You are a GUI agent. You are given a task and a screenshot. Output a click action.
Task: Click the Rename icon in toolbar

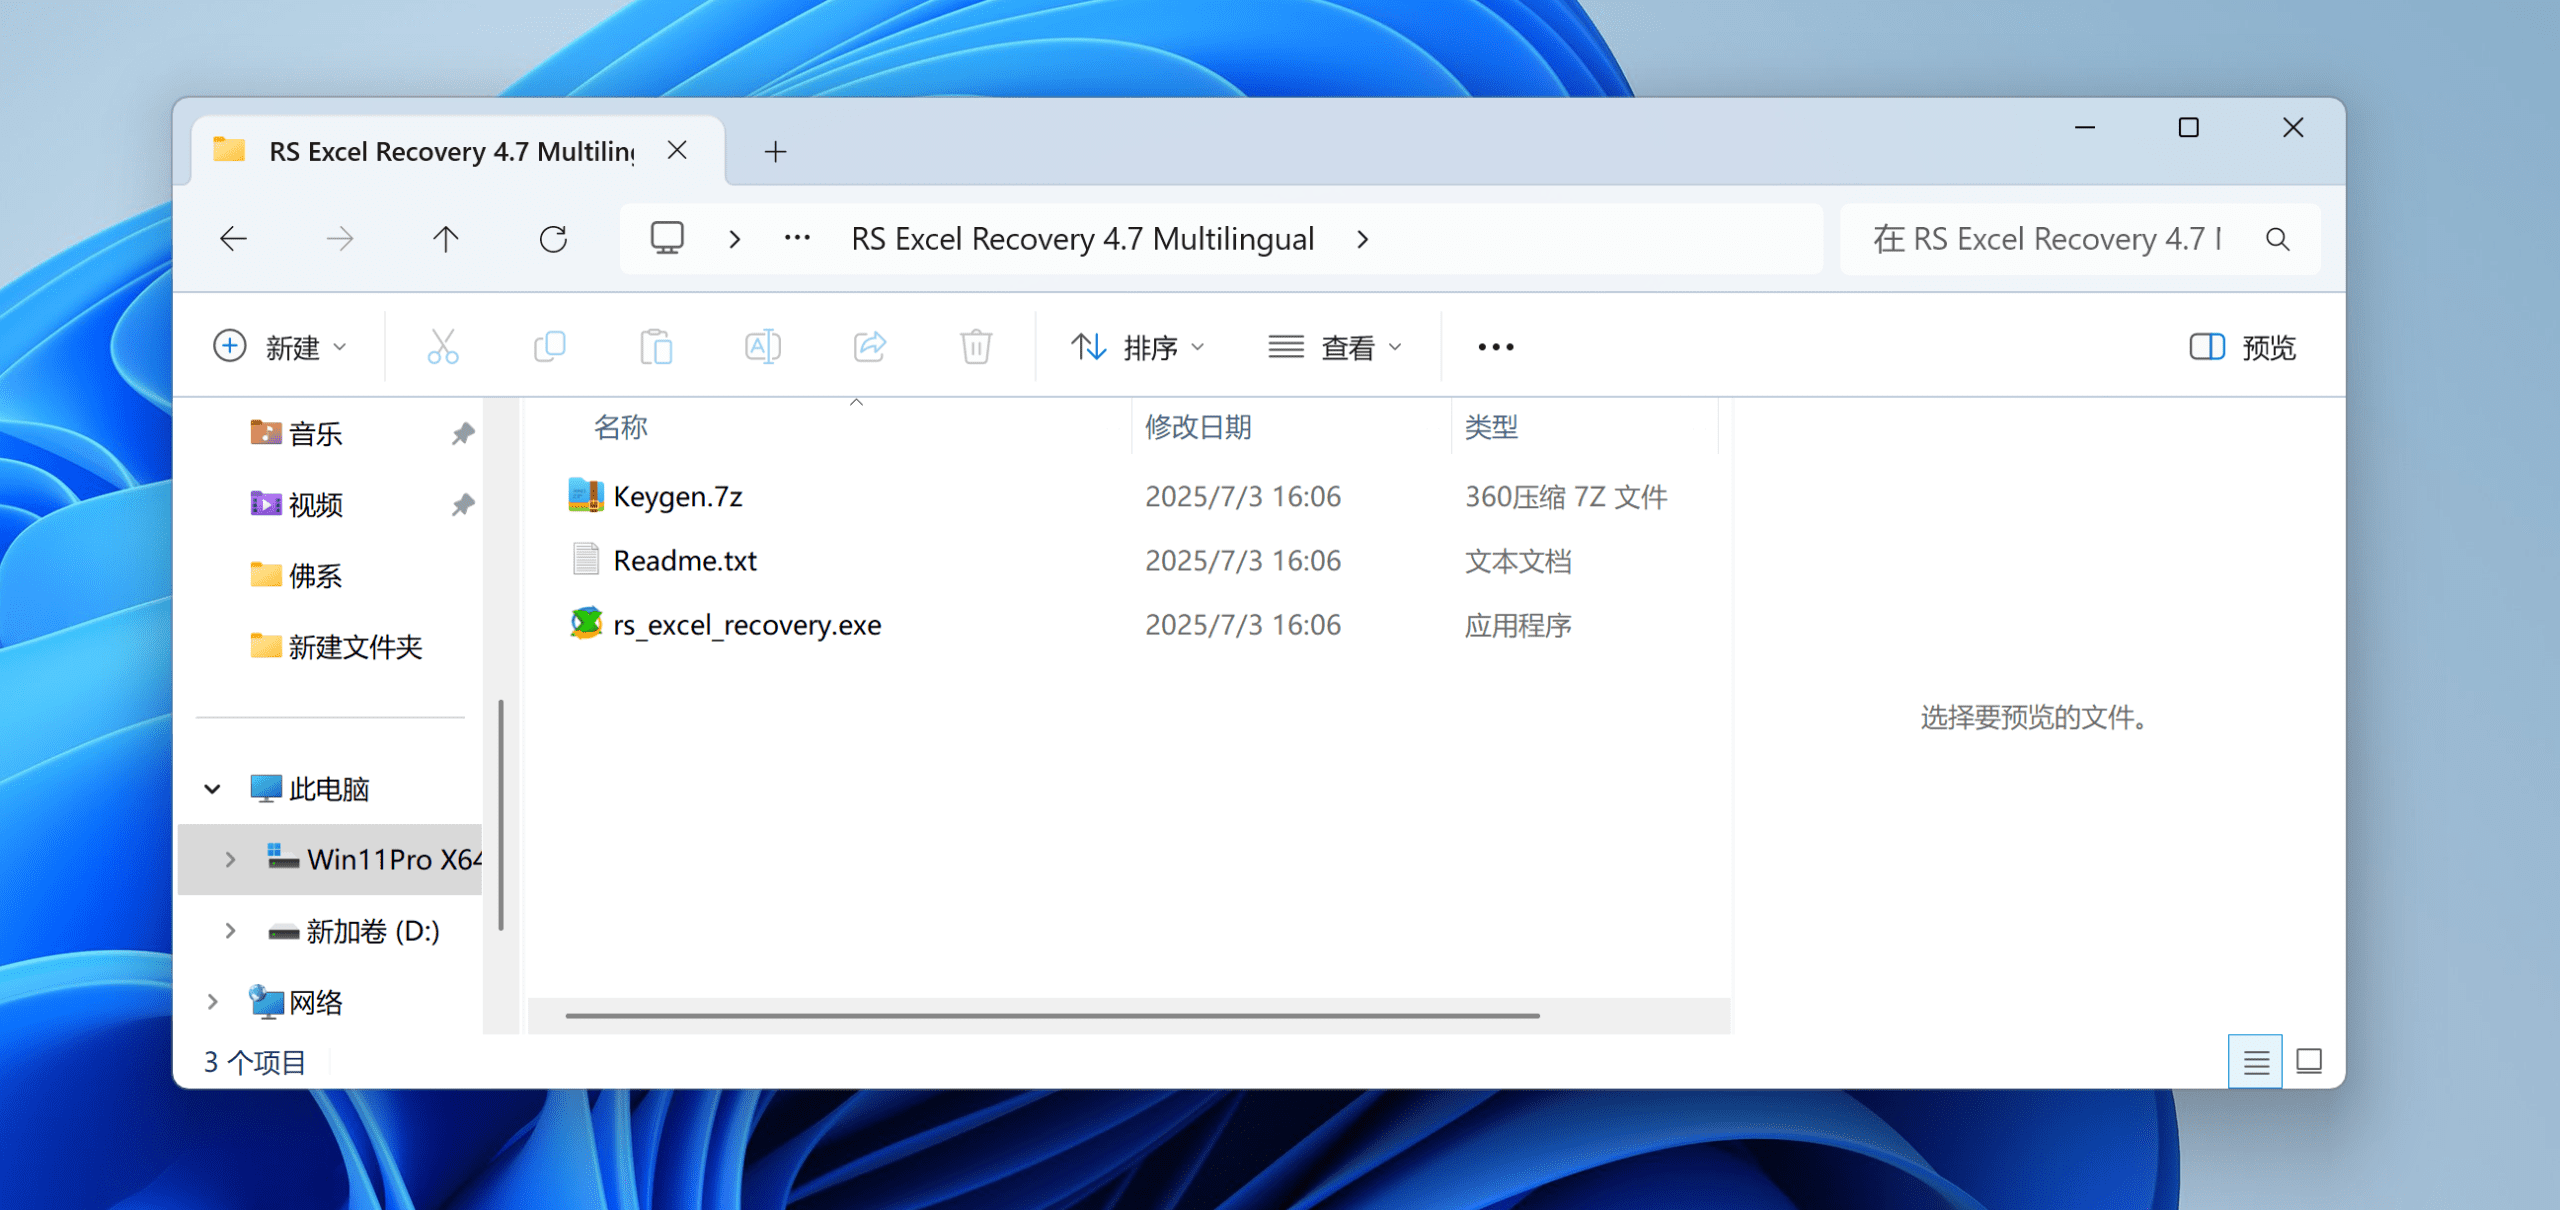(x=762, y=347)
